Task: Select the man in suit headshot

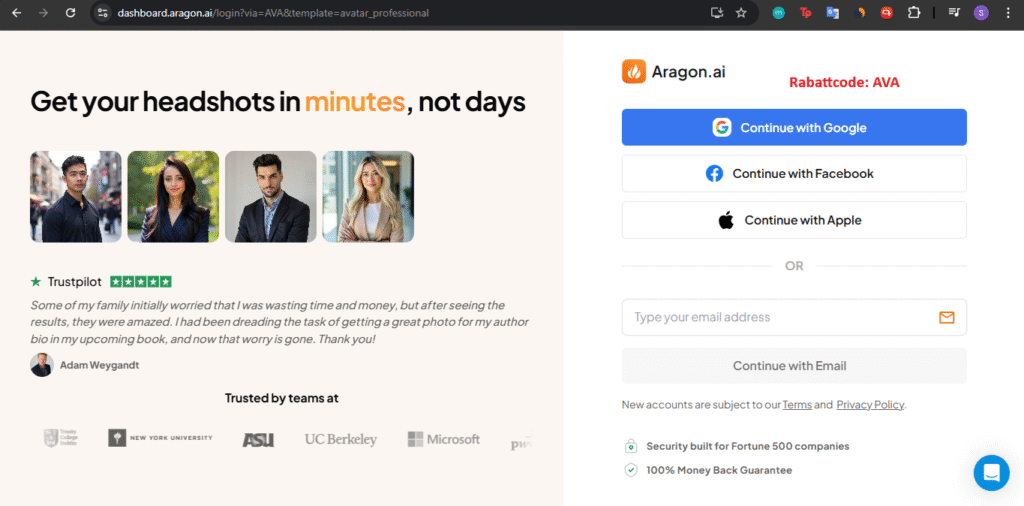Action: tap(270, 197)
